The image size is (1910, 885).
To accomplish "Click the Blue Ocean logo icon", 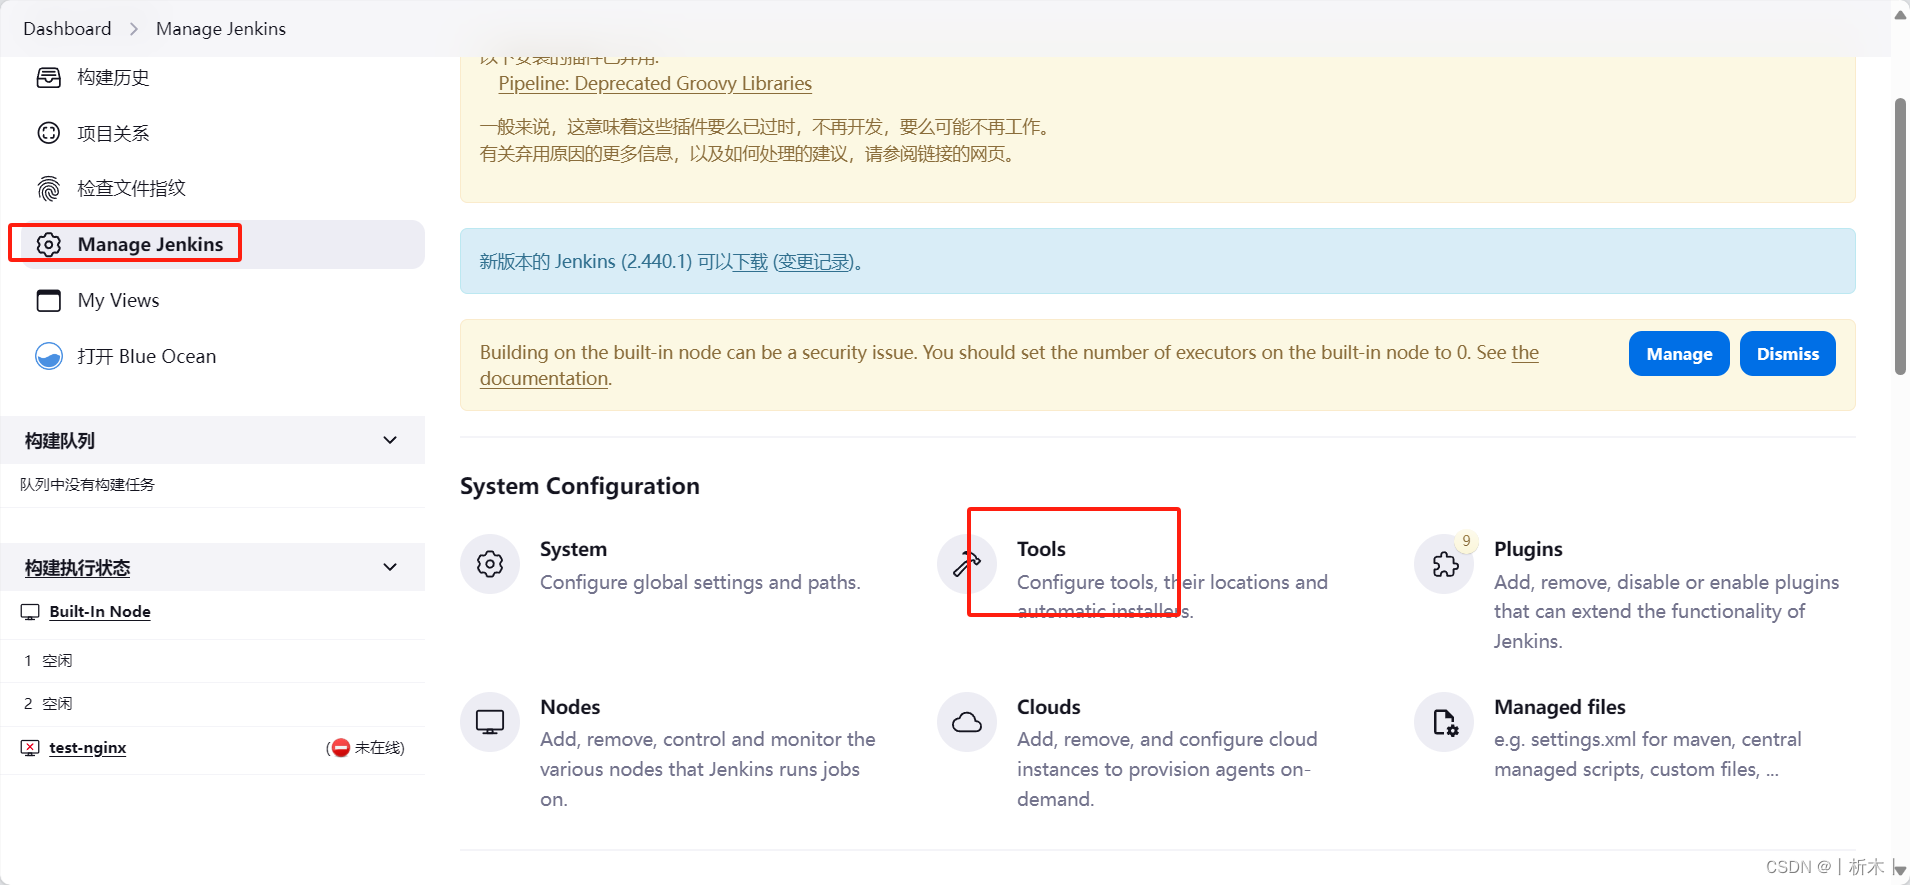I will pos(49,356).
